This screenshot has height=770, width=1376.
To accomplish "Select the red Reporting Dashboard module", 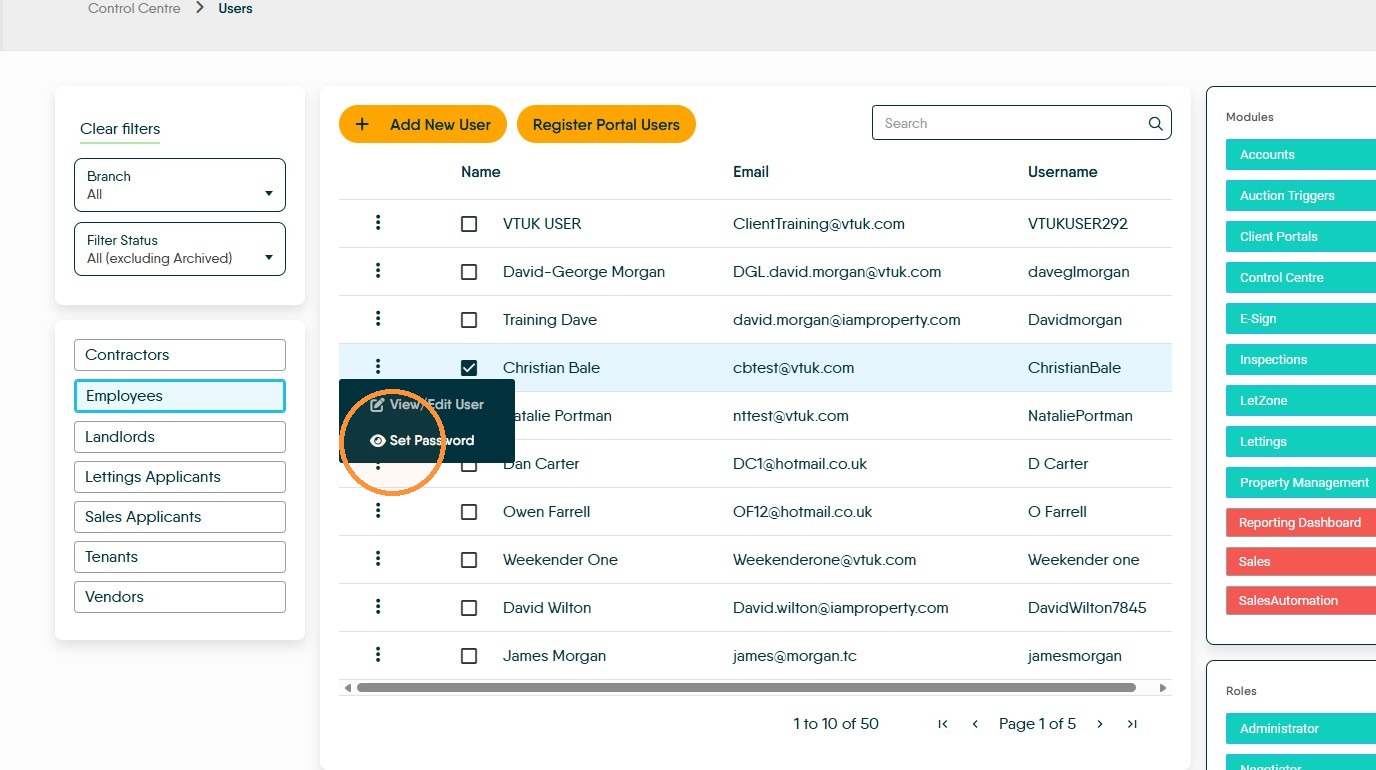I will [x=1301, y=523].
